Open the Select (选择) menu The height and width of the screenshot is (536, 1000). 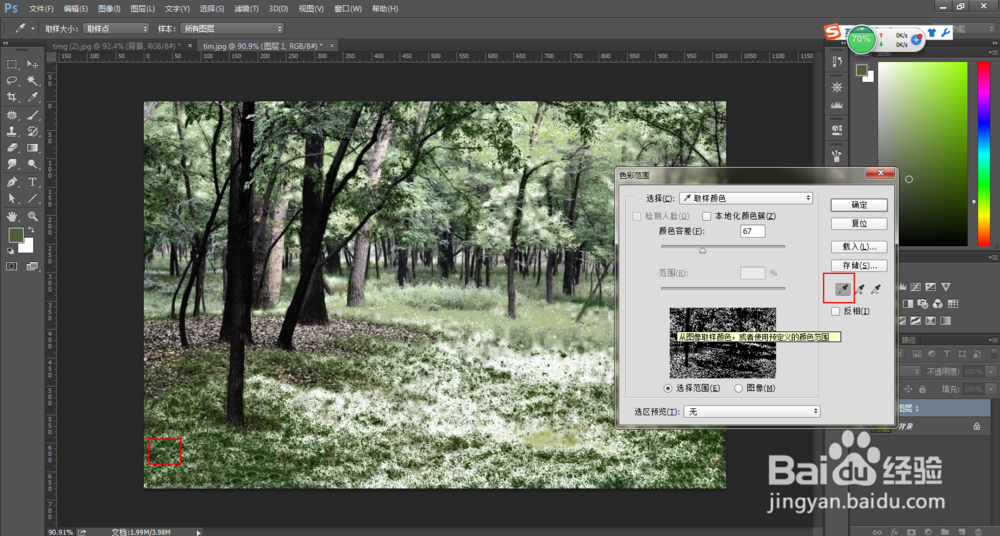coord(212,9)
